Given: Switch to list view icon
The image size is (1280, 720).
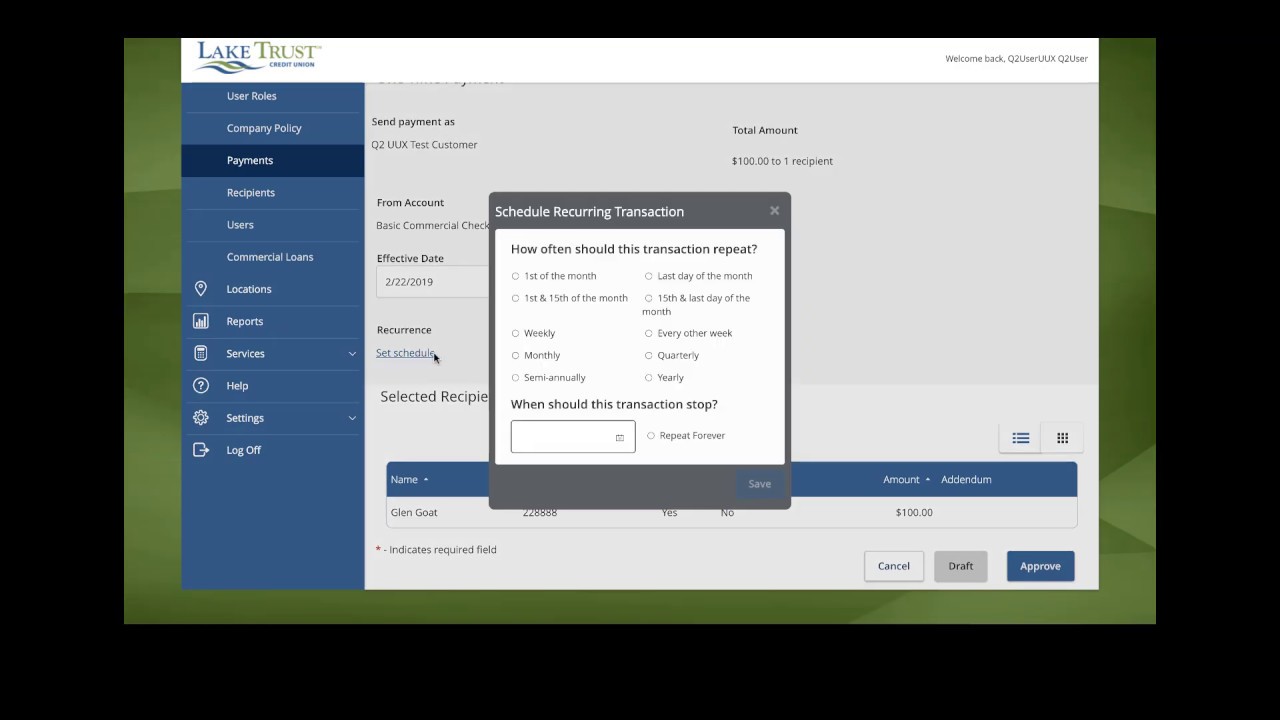Looking at the screenshot, I should [1021, 438].
